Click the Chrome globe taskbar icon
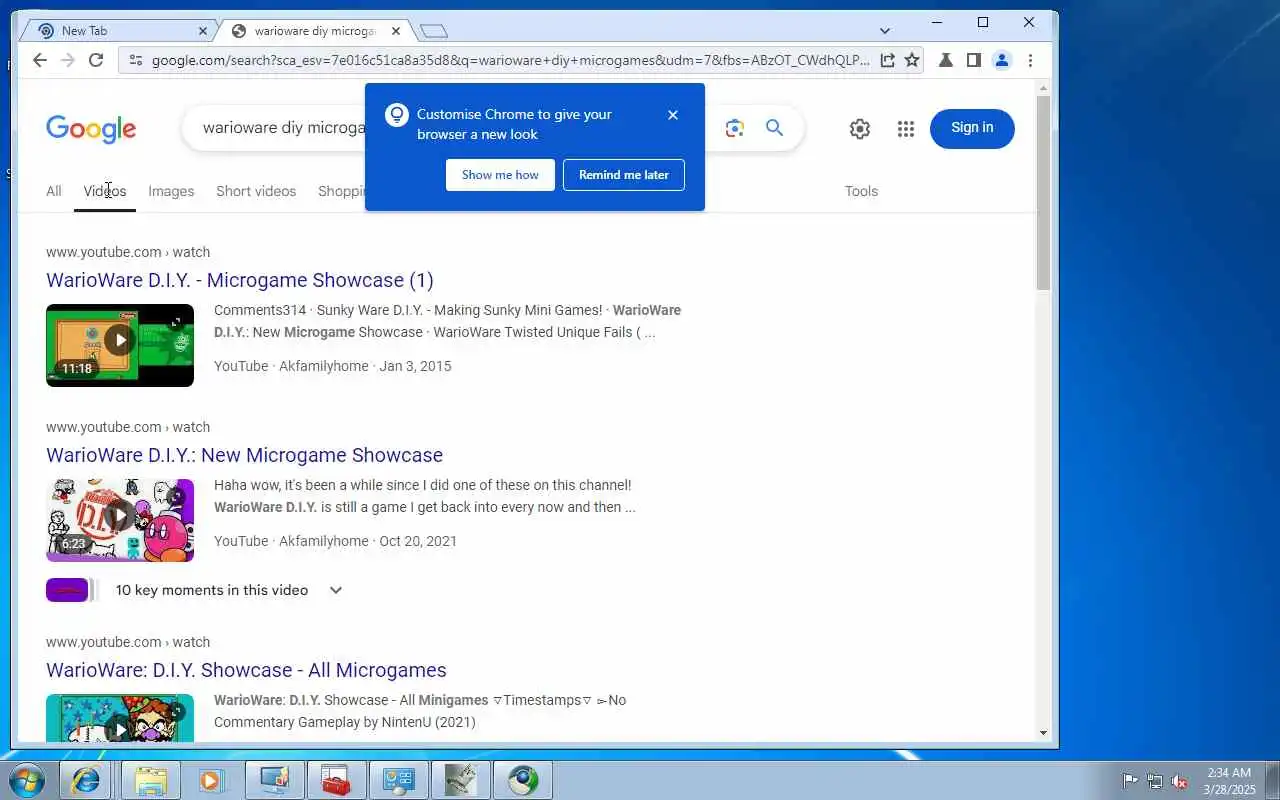This screenshot has width=1280, height=800. pos(523,780)
